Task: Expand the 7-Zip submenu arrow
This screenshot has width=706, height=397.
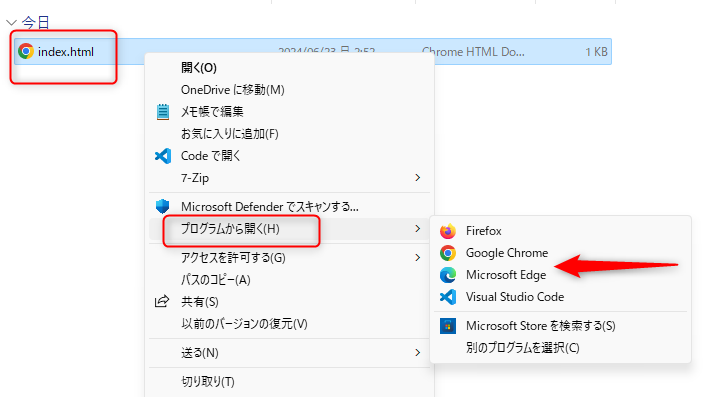Action: [417, 178]
